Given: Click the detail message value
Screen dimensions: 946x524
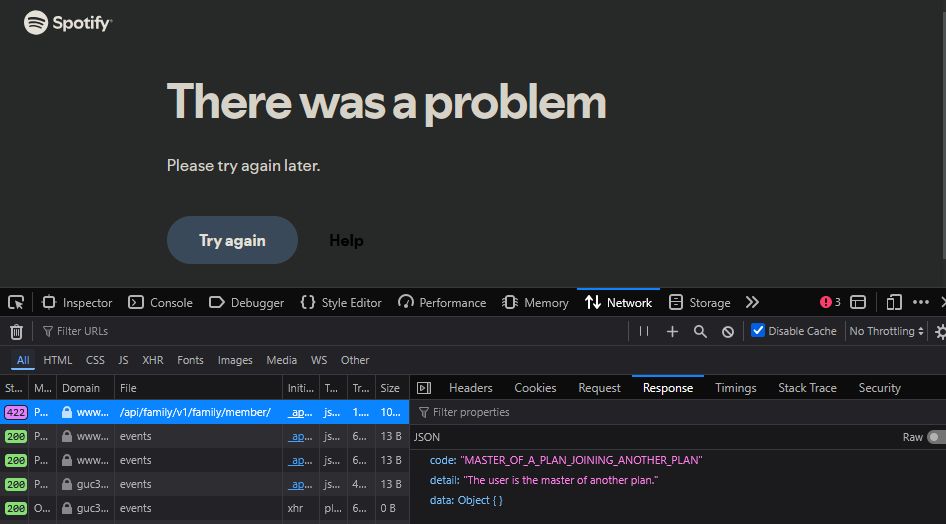Looking at the screenshot, I should [560, 481].
